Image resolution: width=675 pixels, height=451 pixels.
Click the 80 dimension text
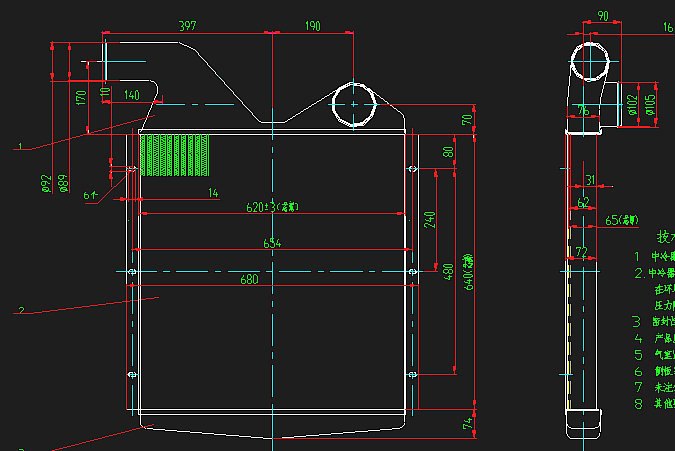(449, 152)
